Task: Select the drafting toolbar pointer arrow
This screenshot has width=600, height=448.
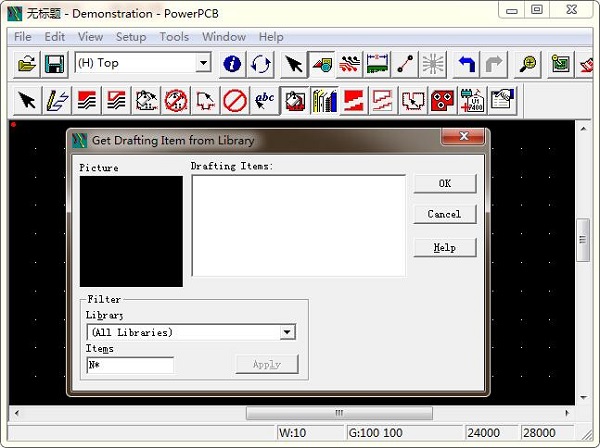Action: (x=28, y=100)
